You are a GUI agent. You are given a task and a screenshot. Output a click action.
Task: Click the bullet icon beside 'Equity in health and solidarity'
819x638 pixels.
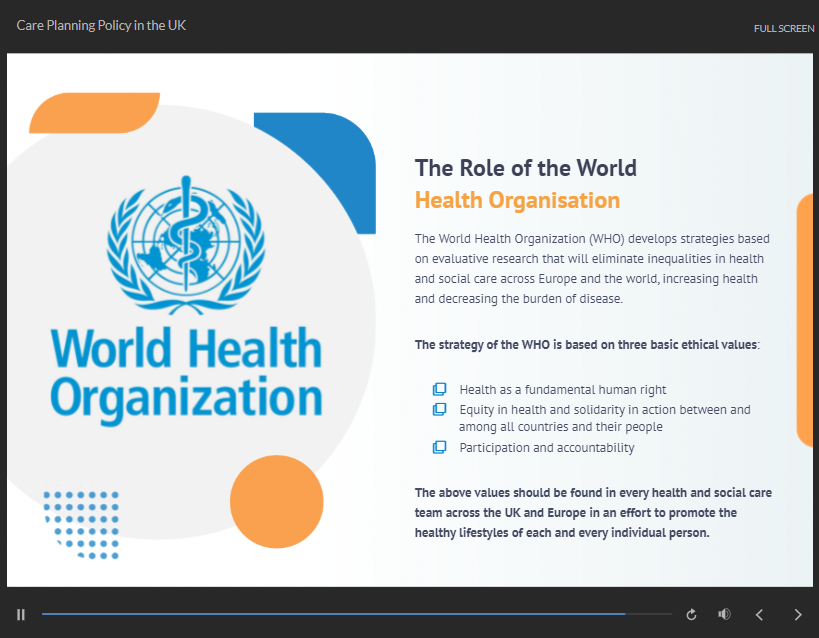click(x=439, y=409)
